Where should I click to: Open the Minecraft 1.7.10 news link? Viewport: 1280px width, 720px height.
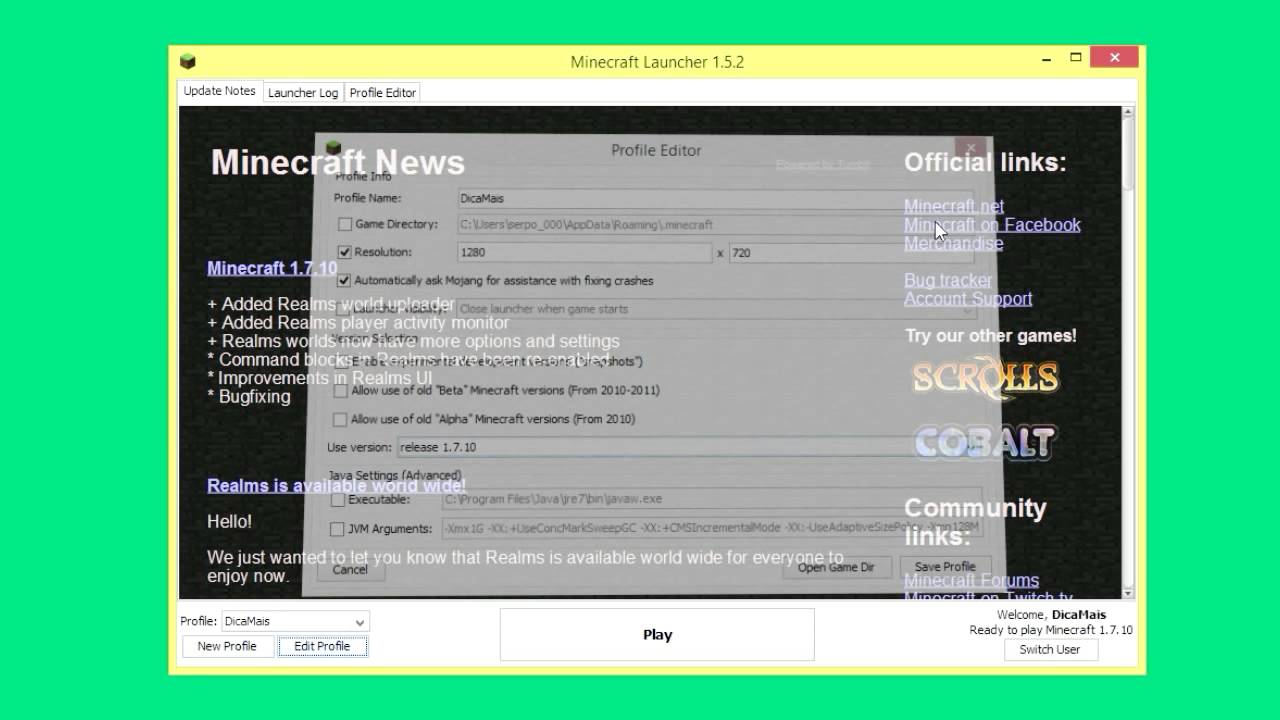coord(272,268)
